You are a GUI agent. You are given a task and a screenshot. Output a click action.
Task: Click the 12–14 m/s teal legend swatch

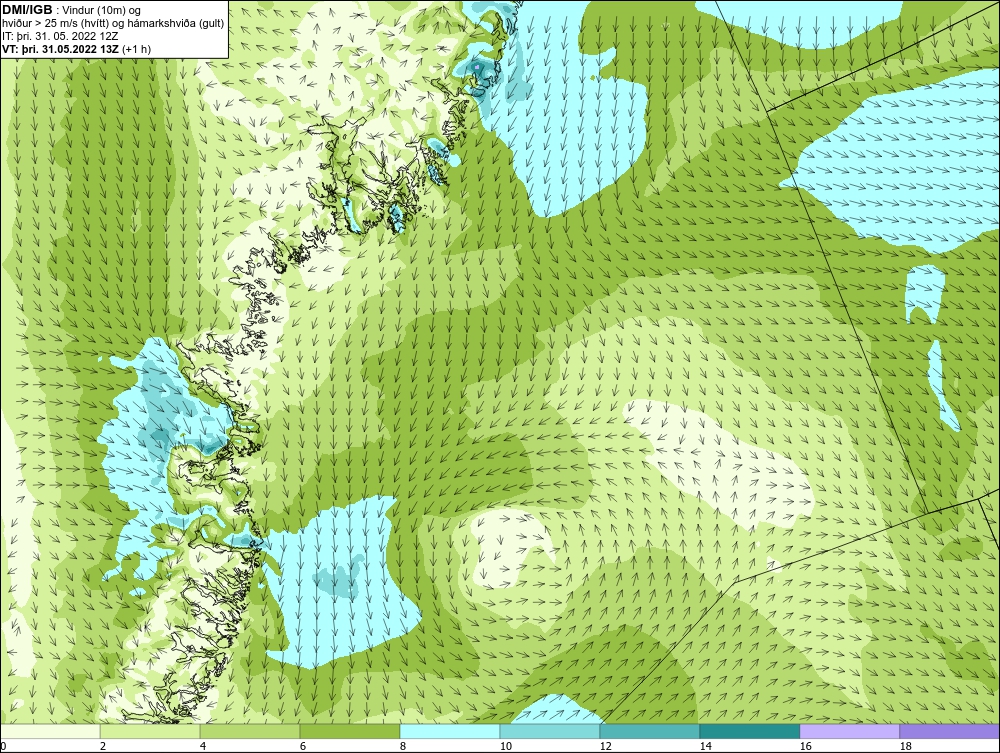[x=650, y=731]
